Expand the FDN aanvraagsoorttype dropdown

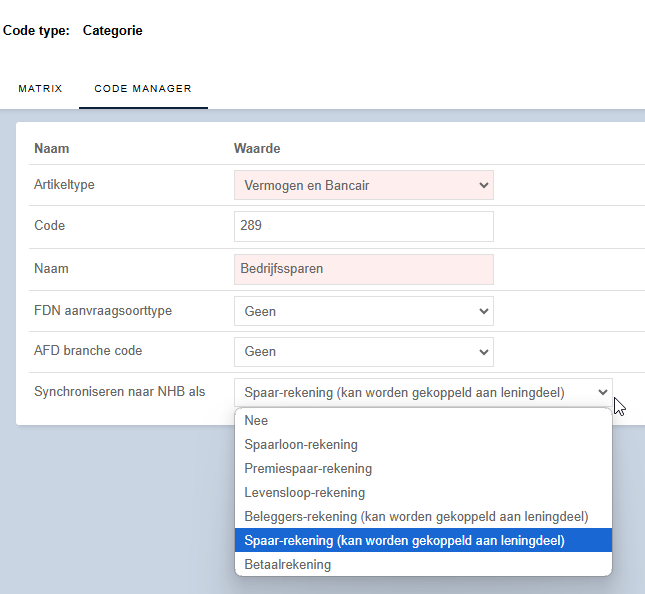(x=364, y=311)
